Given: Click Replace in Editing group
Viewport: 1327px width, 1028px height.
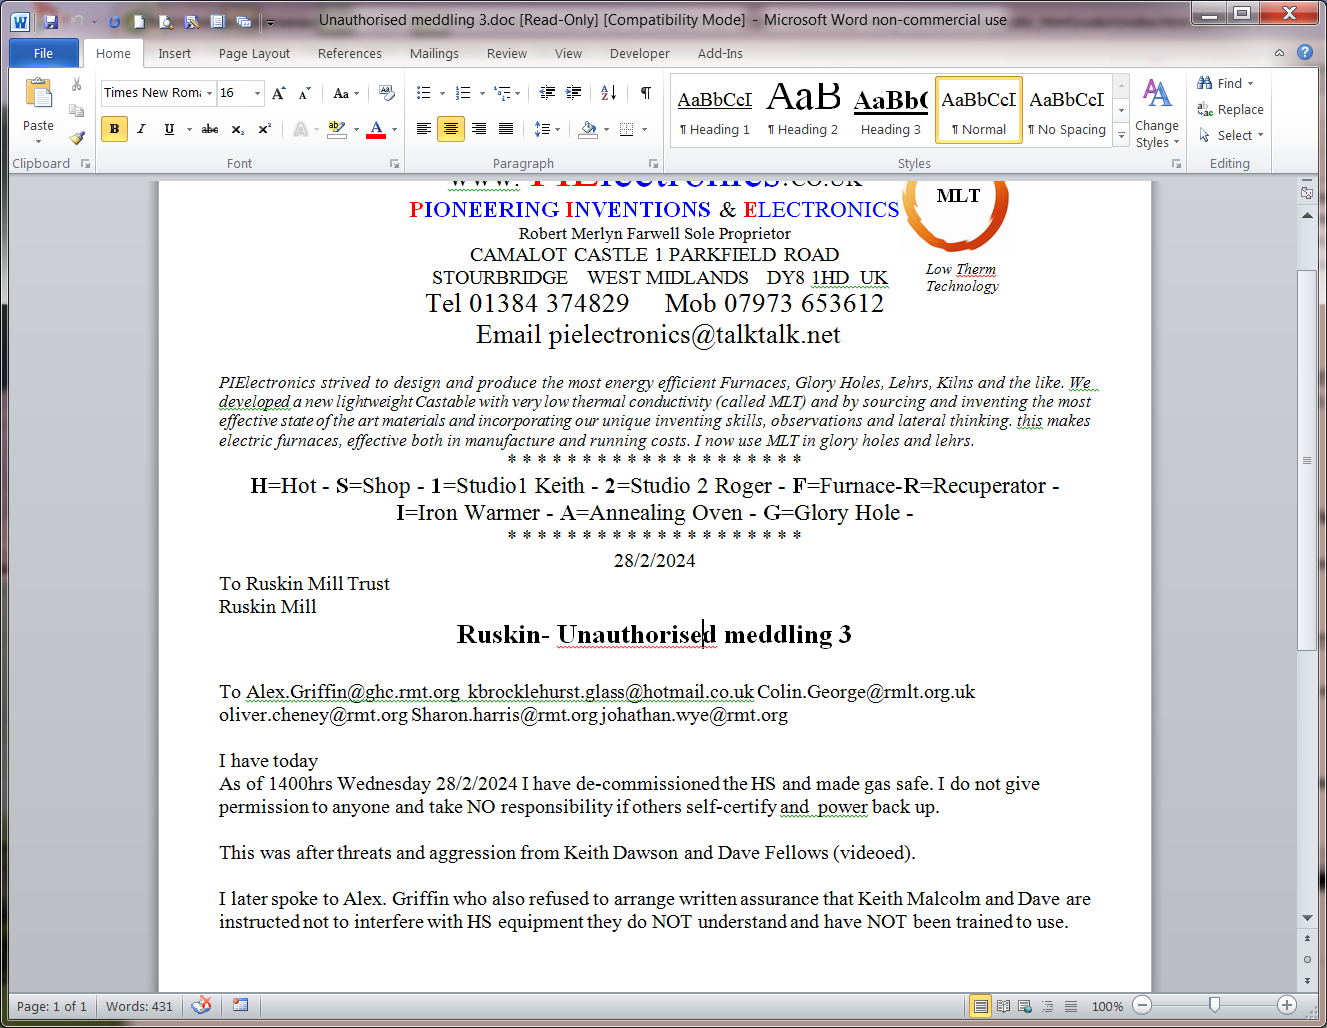Looking at the screenshot, I should coord(1231,109).
